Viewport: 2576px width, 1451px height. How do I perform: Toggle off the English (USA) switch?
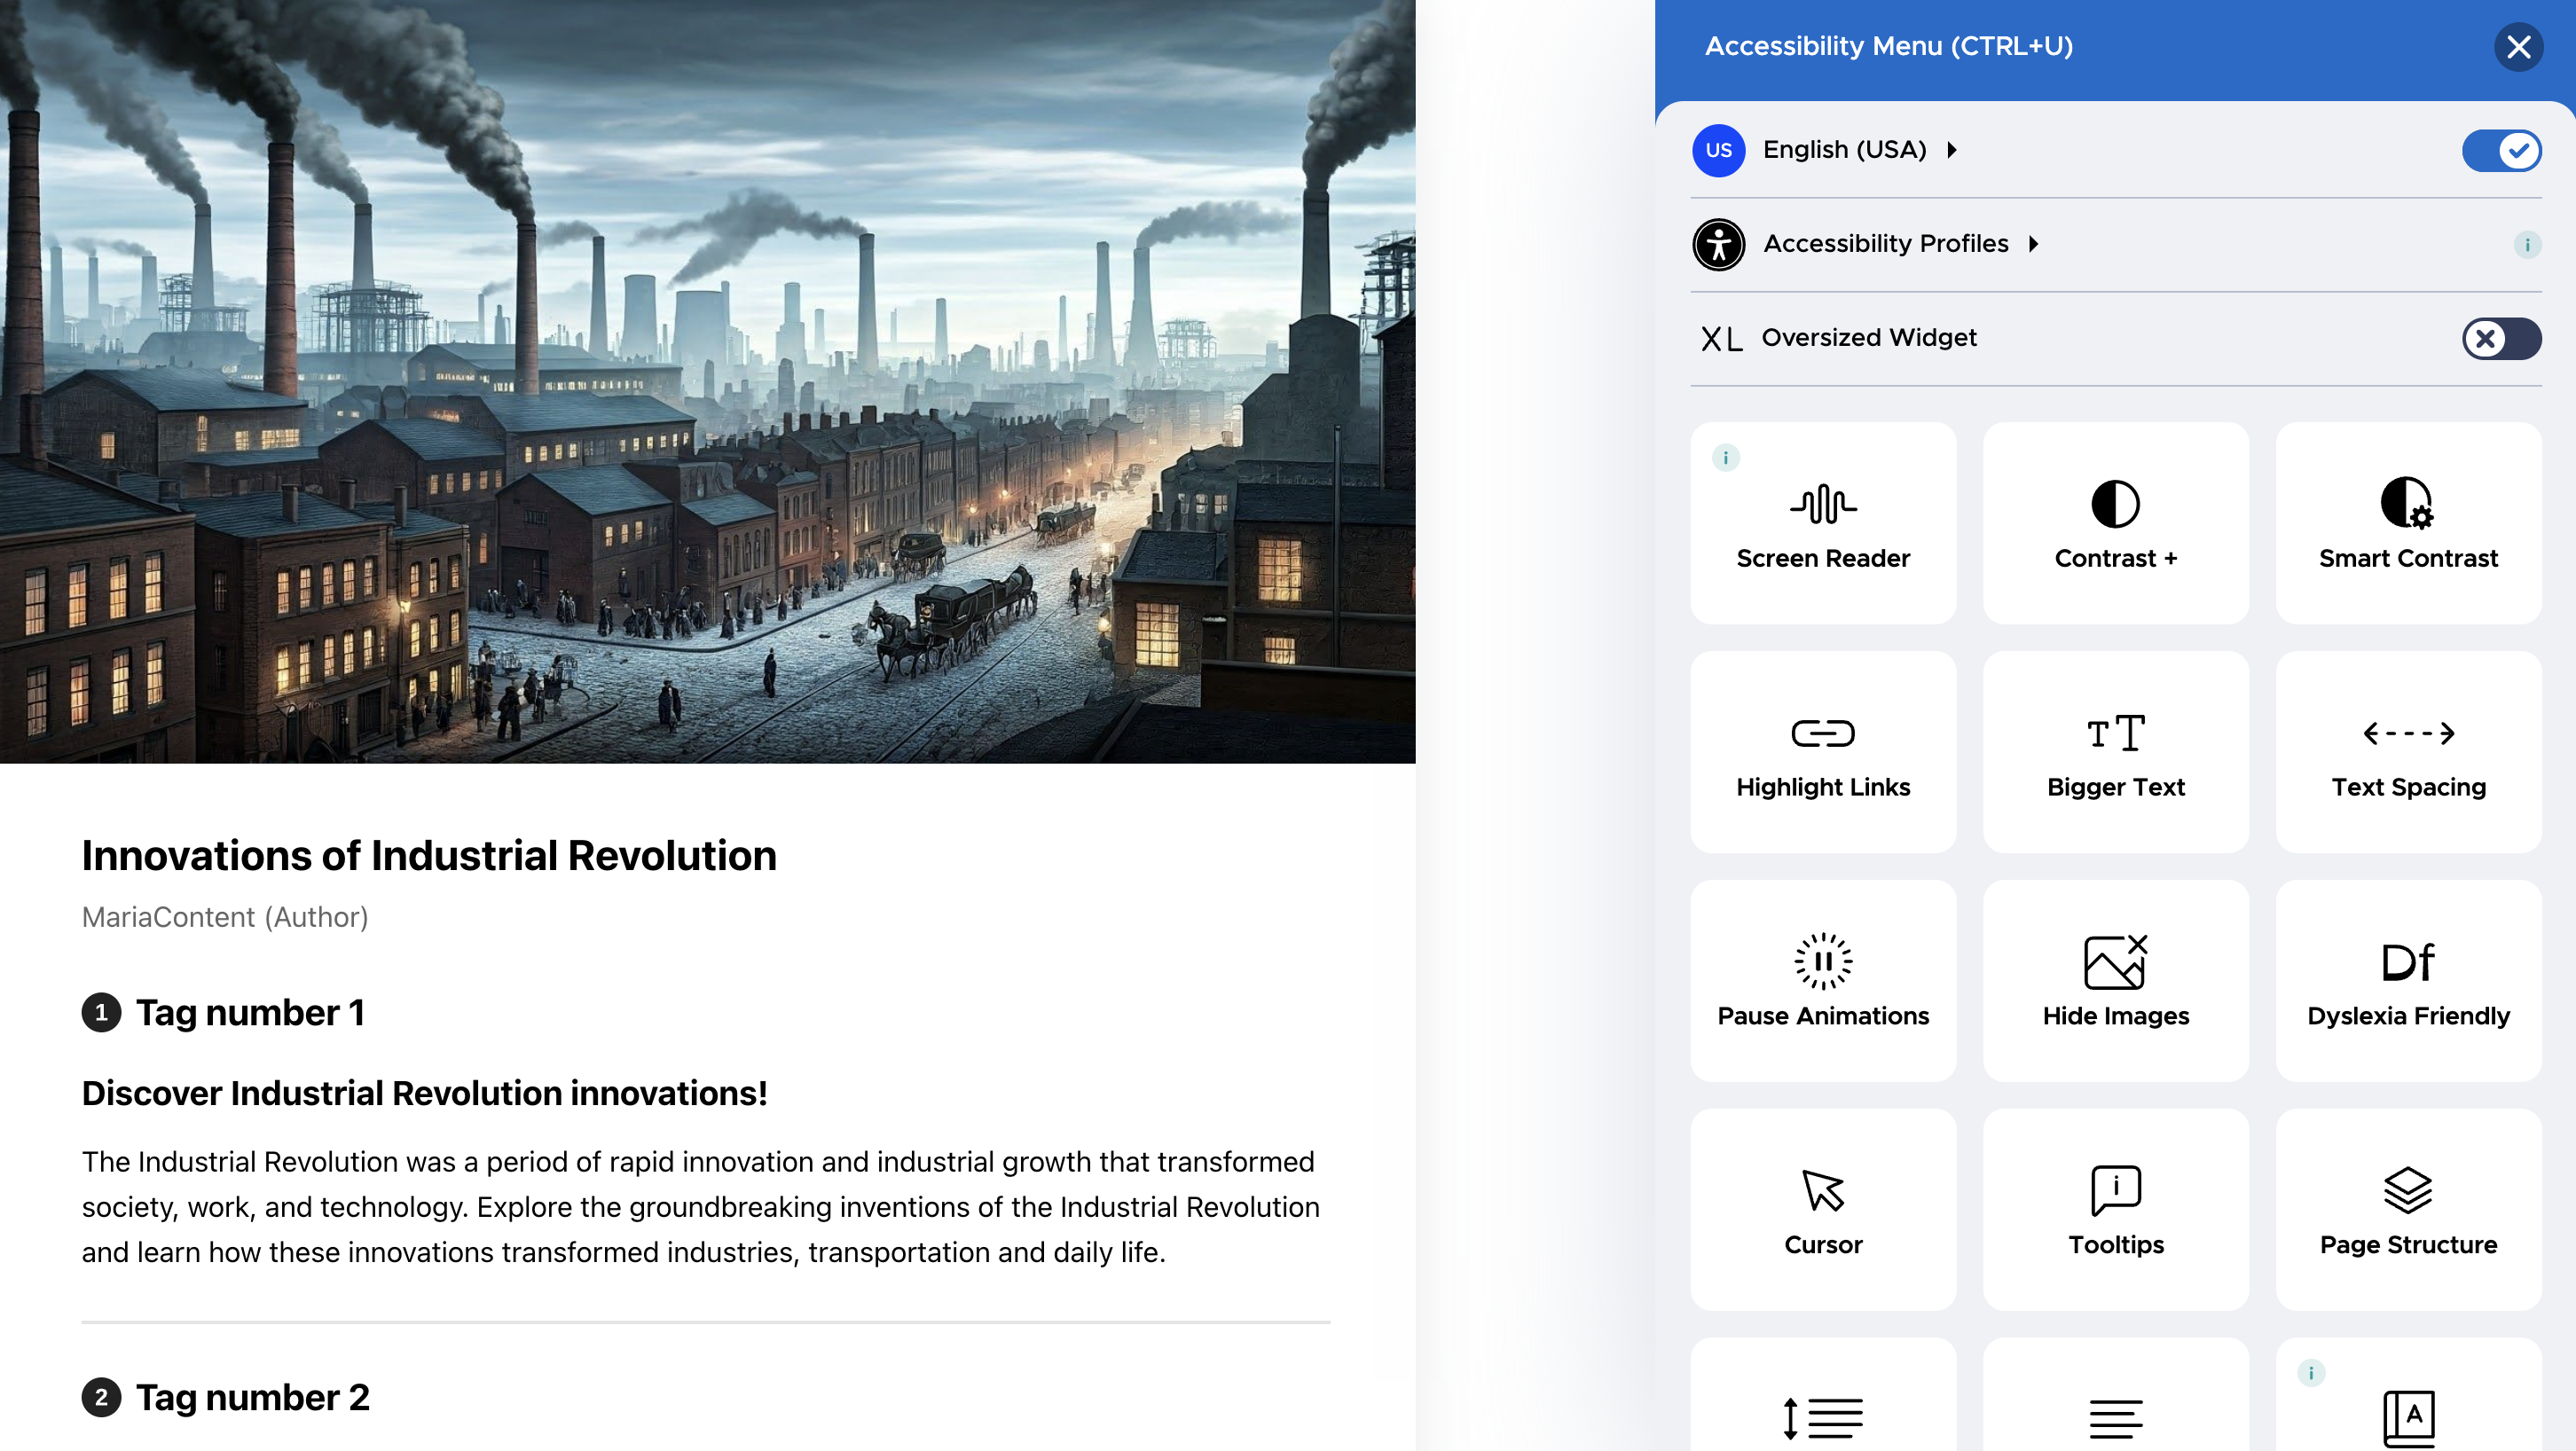(x=2501, y=150)
